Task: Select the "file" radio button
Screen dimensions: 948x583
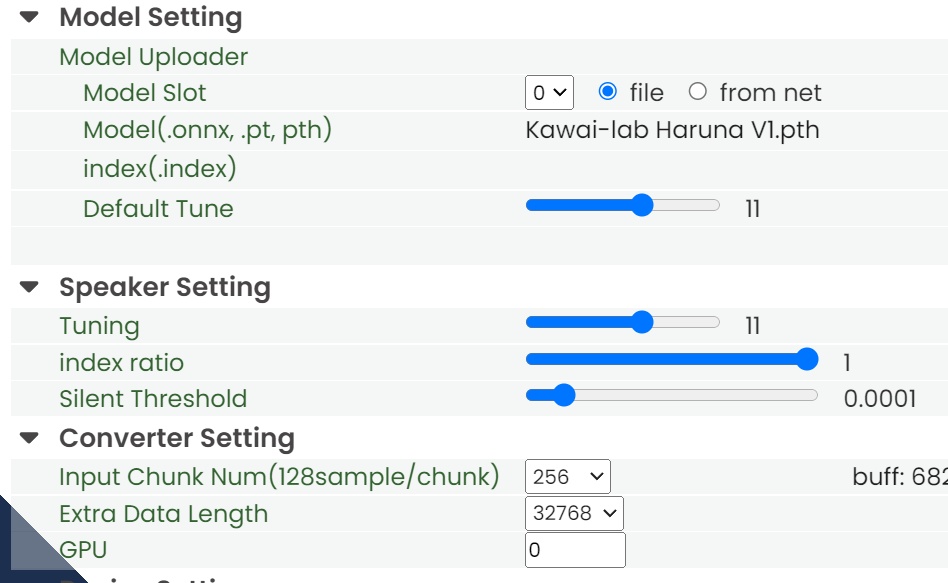Action: coord(607,92)
